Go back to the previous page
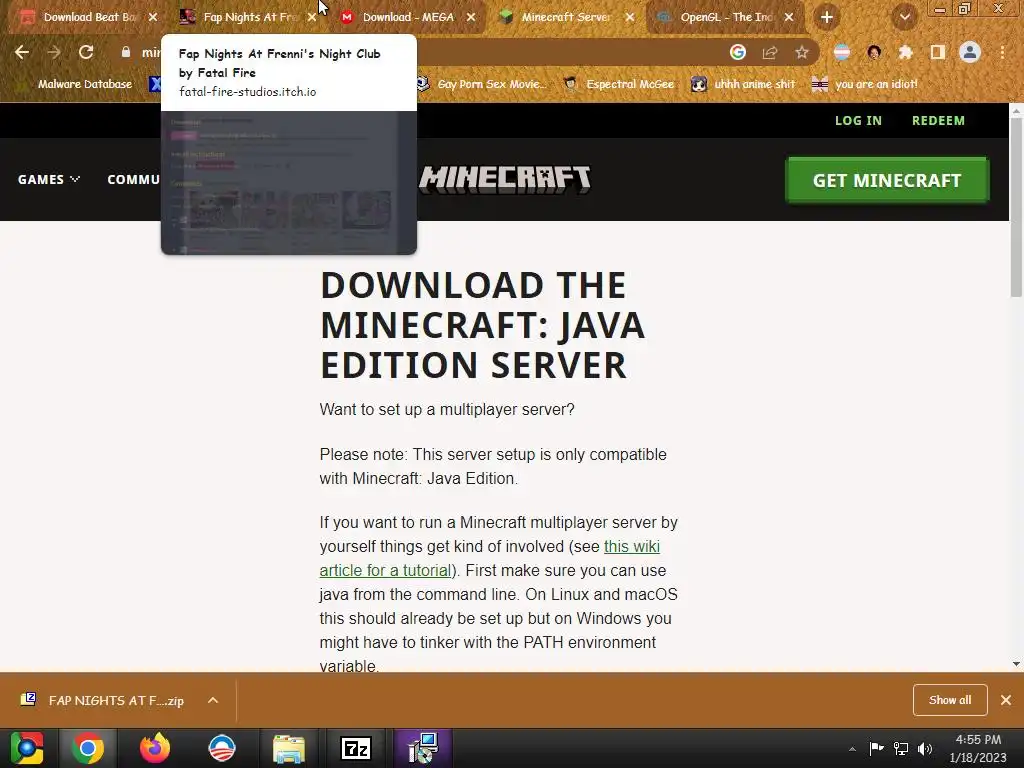 22,52
